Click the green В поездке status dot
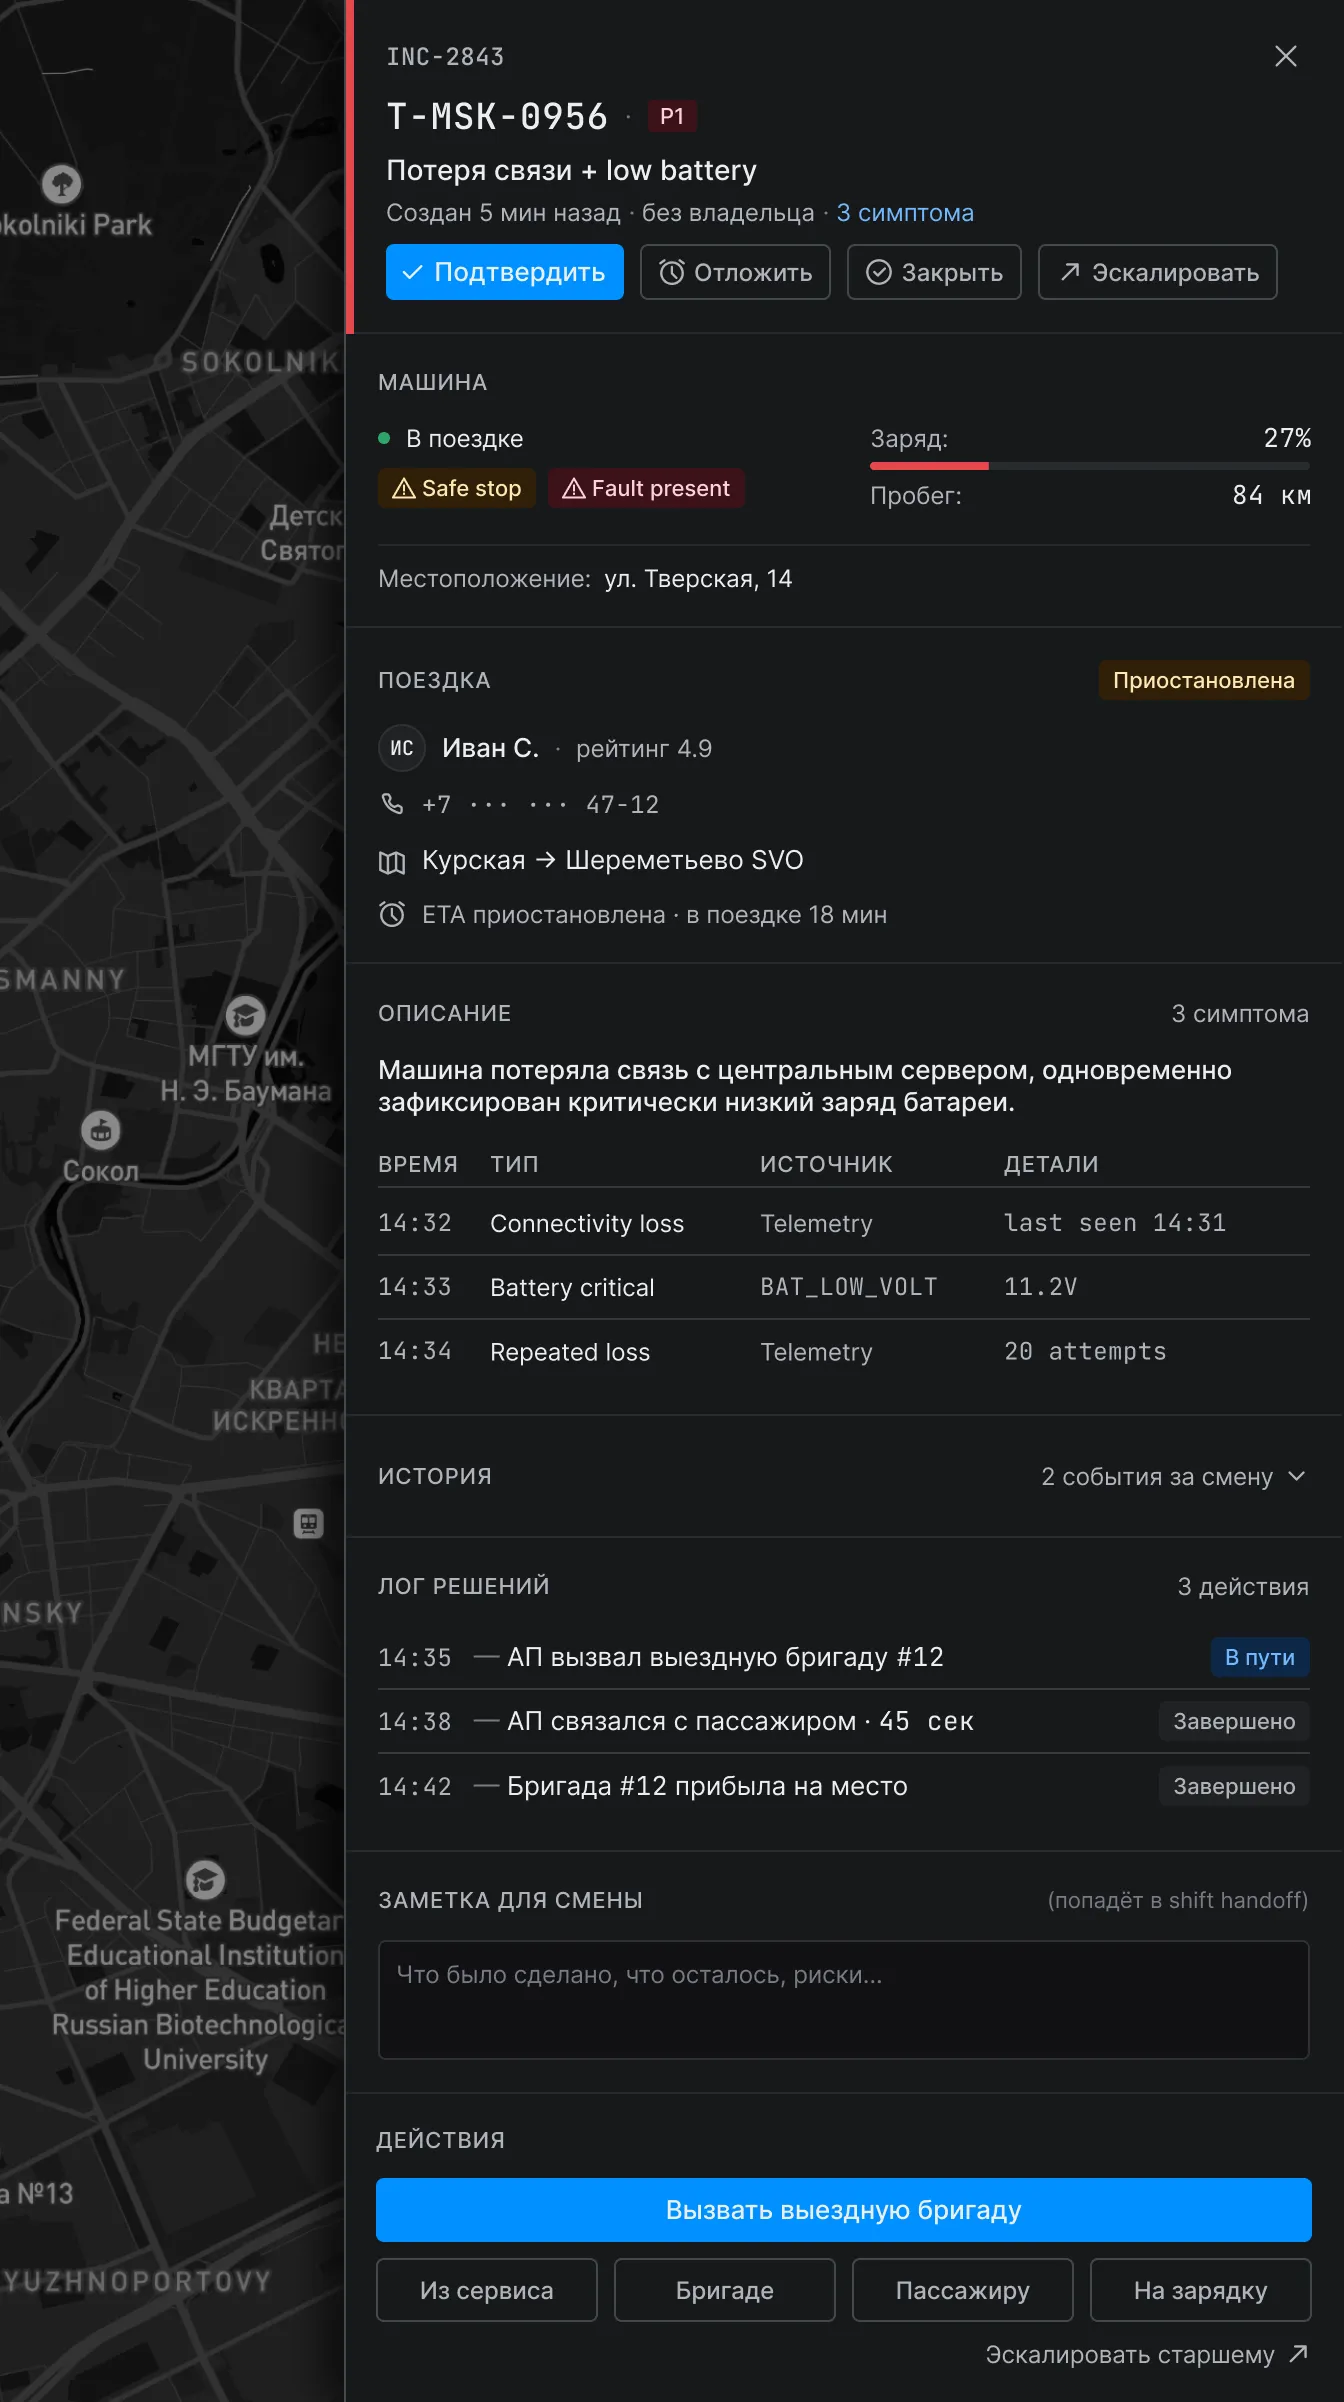The height and width of the screenshot is (2402, 1344). click(x=384, y=438)
